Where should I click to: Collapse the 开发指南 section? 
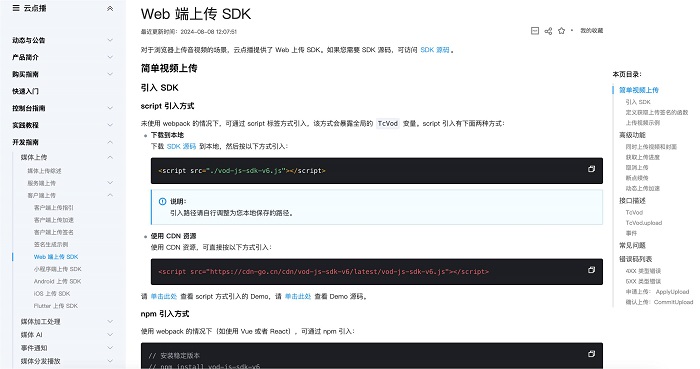click(110, 142)
